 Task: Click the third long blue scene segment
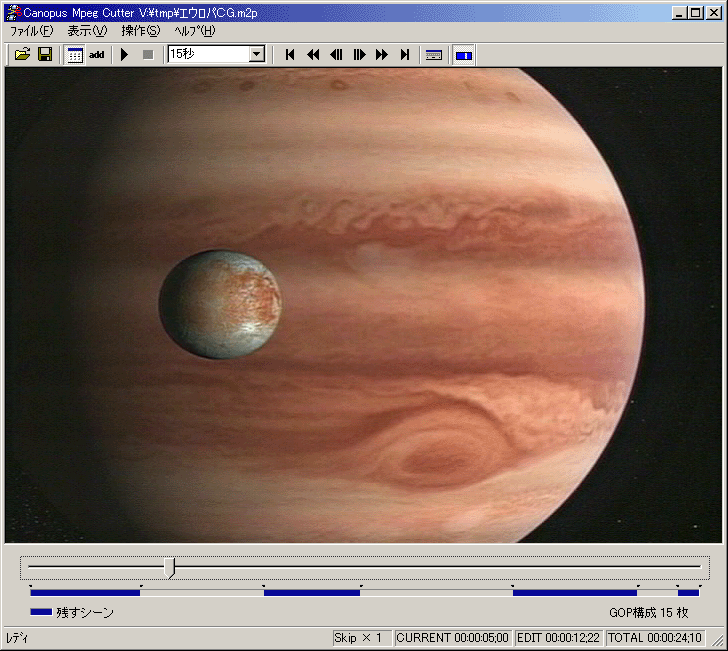(575, 593)
